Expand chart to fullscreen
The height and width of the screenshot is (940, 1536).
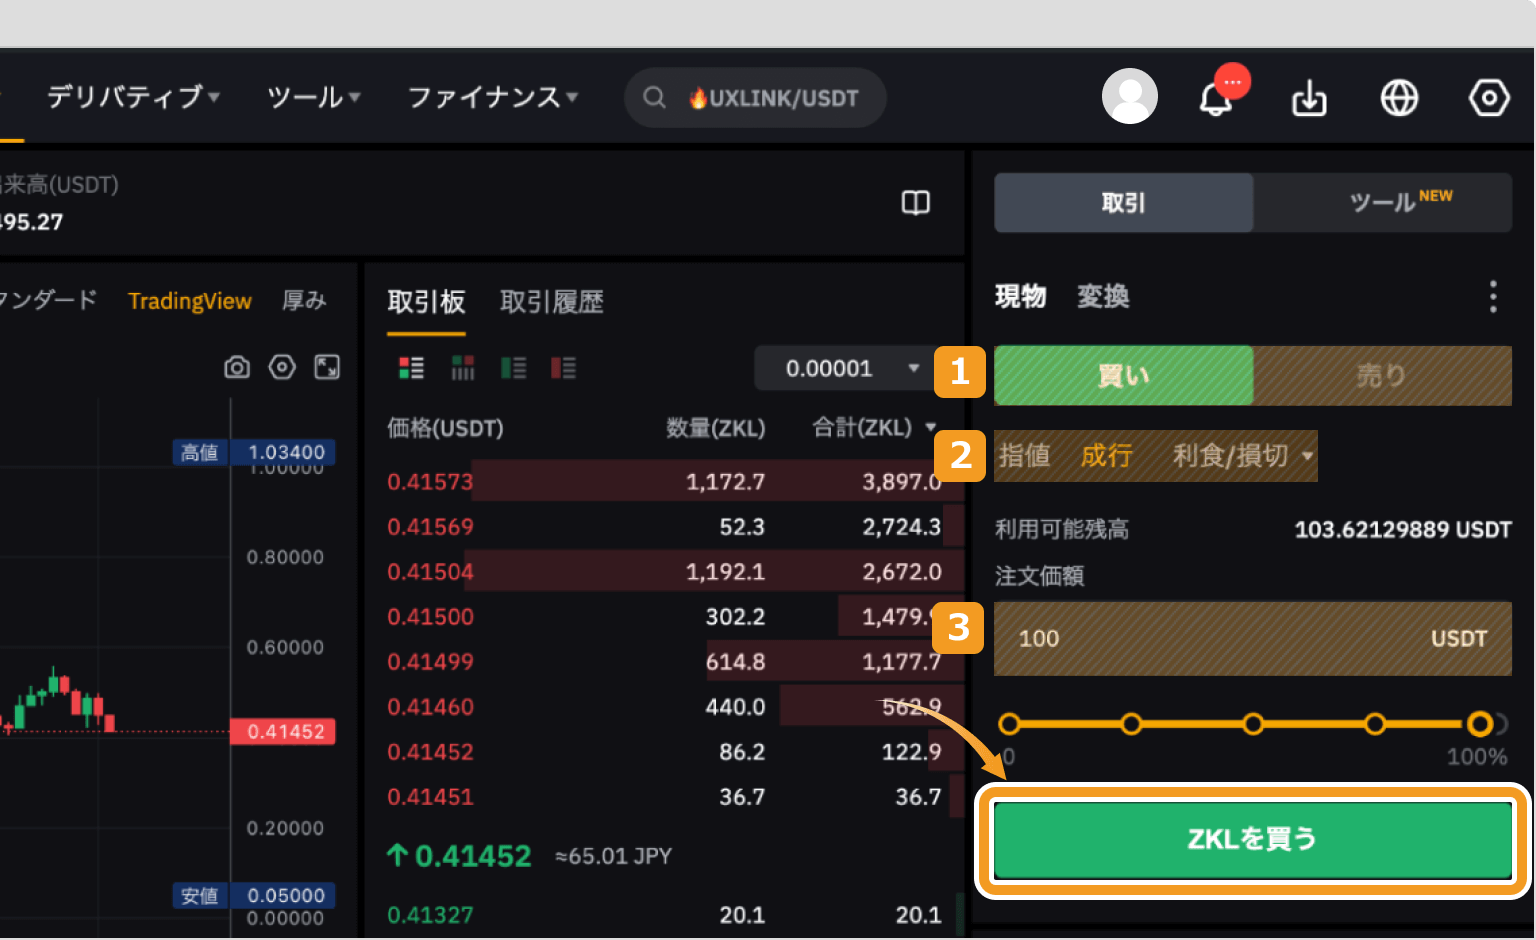[x=327, y=367]
